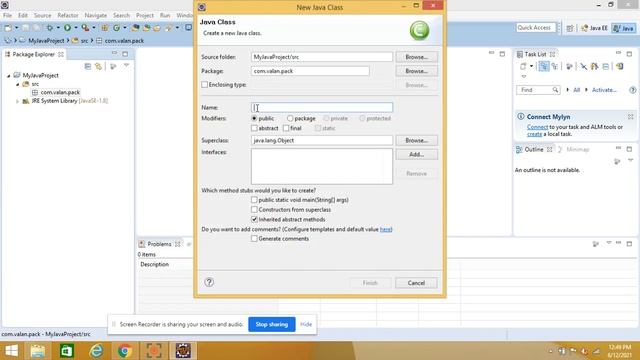Open File Explorer from the taskbar
This screenshot has width=640, height=360.
pyautogui.click(x=38, y=351)
